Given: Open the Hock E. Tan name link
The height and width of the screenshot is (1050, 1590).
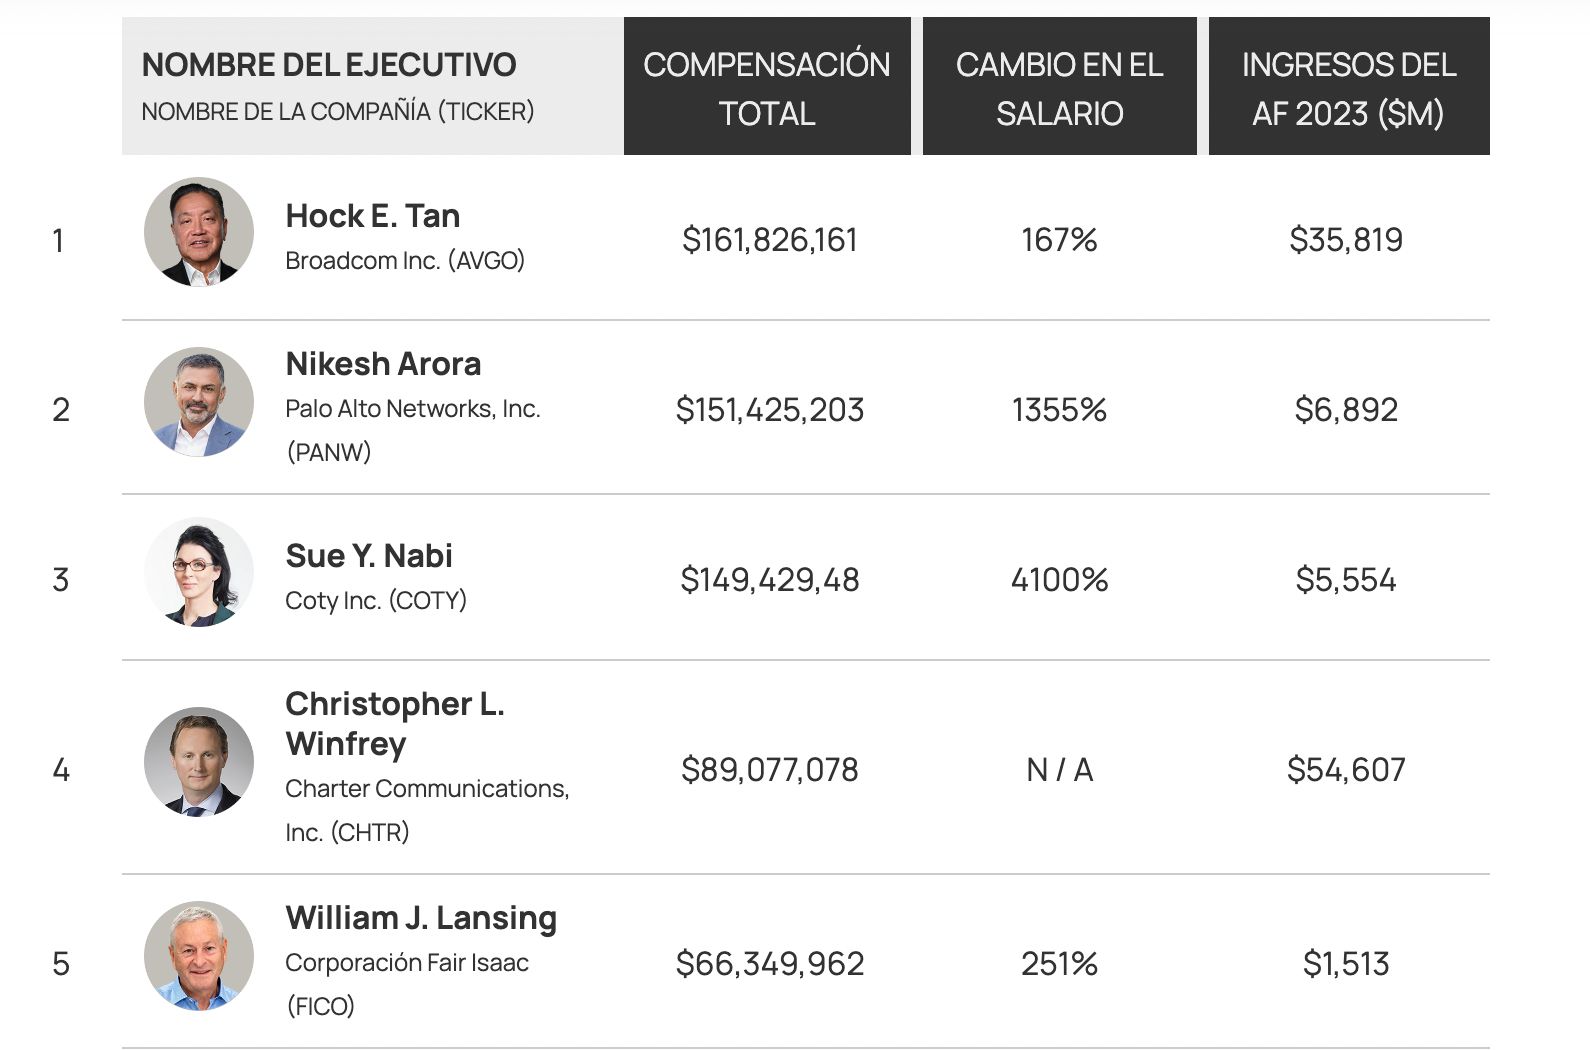Looking at the screenshot, I should point(373,216).
